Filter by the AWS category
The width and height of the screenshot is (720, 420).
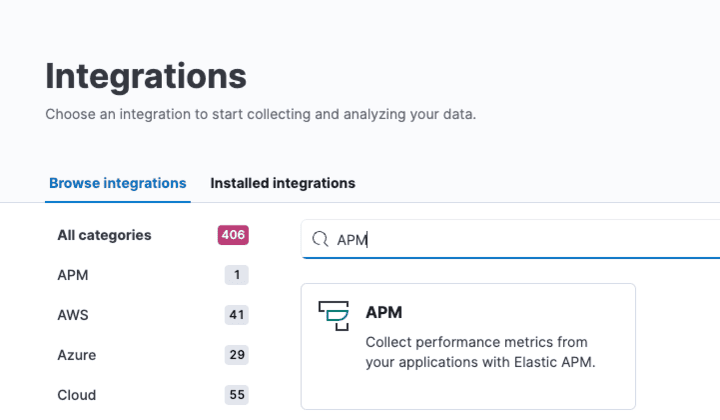click(73, 315)
